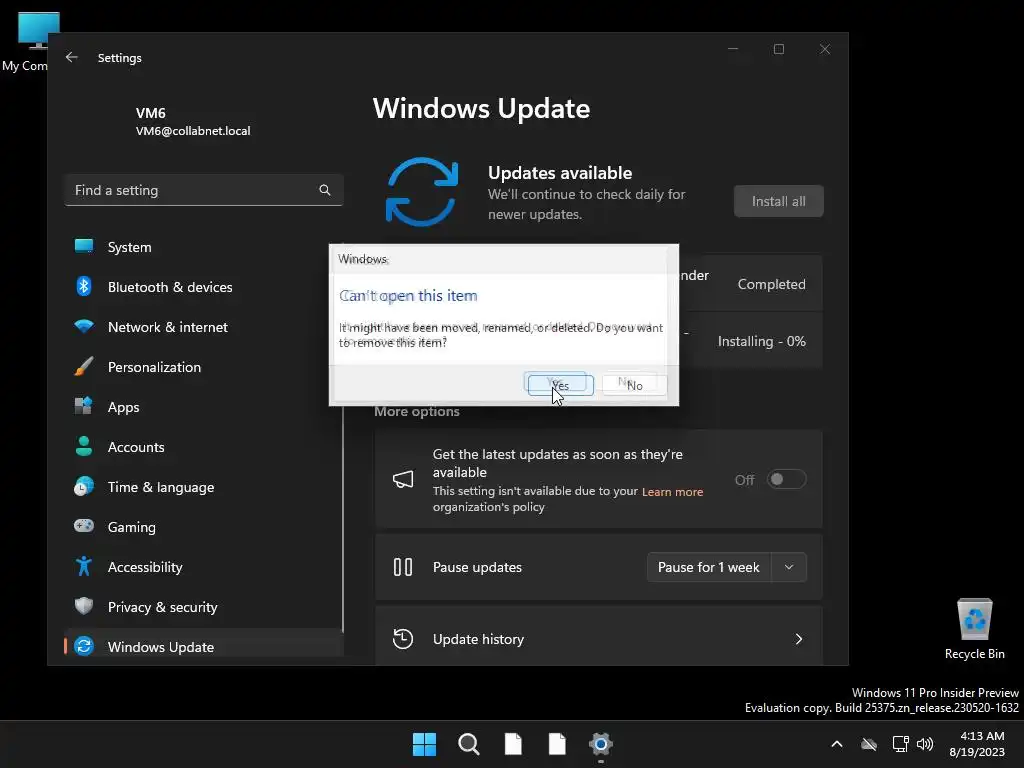Open taskbar Search
Screen dimensions: 1024x768
pyautogui.click(x=468, y=744)
